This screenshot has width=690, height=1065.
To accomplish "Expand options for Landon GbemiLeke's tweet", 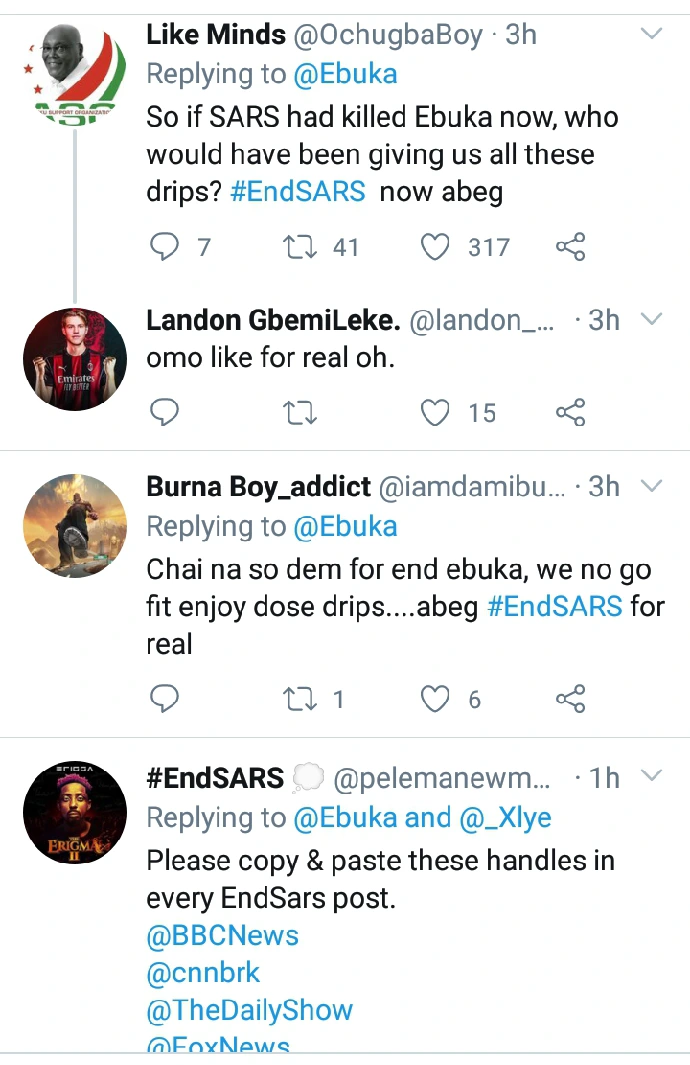I will point(651,320).
